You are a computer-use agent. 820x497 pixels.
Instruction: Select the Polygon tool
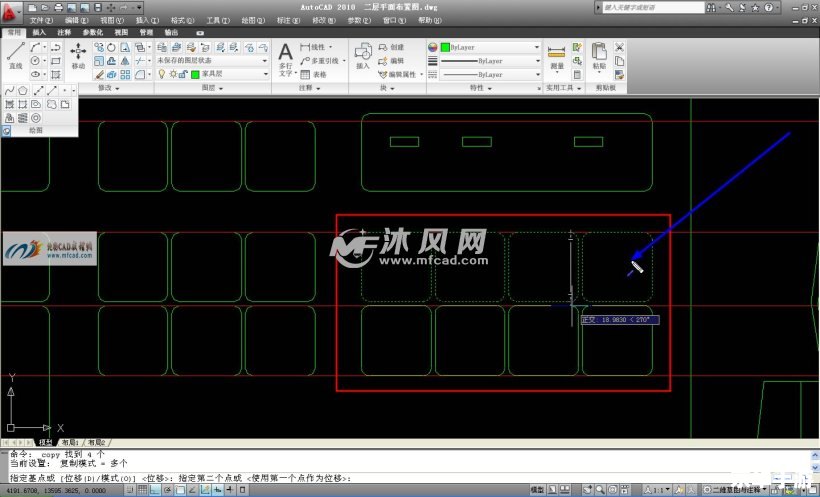[22, 91]
